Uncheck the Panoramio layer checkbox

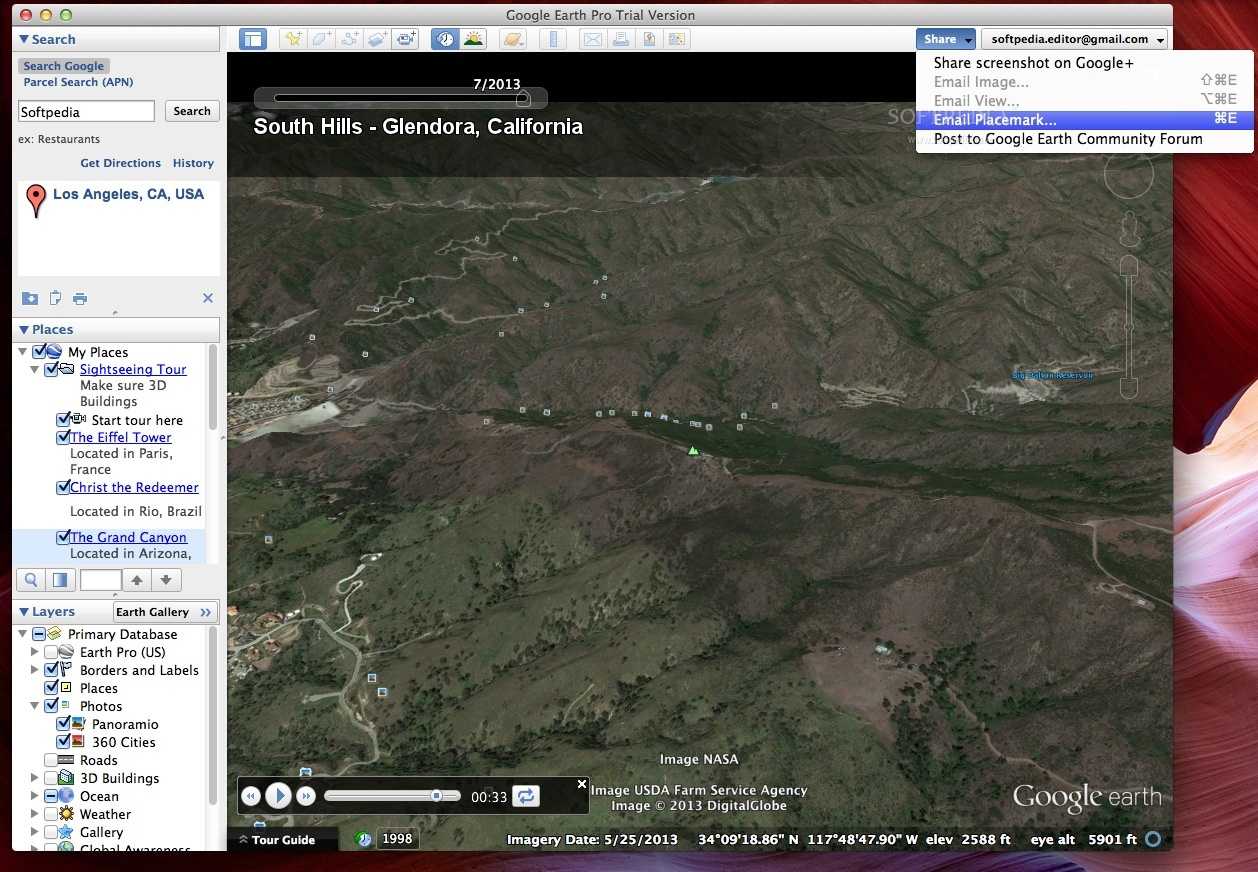point(63,724)
